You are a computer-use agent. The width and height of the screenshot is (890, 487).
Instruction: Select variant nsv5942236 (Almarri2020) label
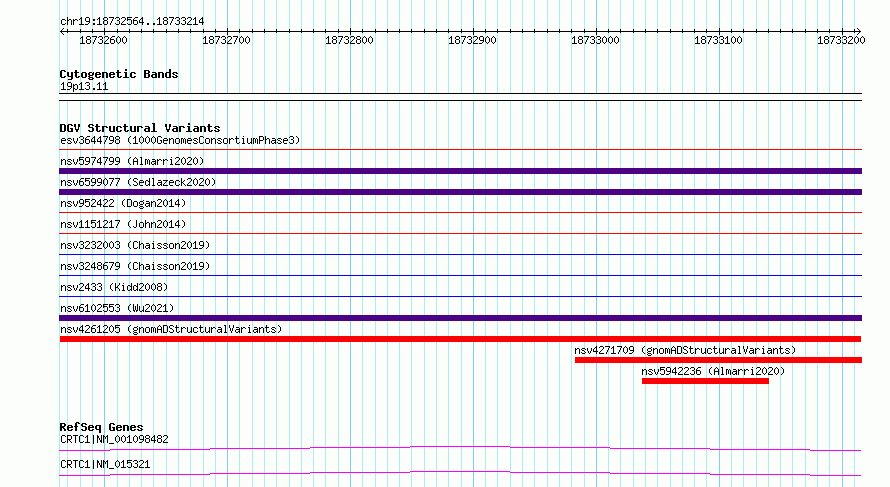coord(713,371)
